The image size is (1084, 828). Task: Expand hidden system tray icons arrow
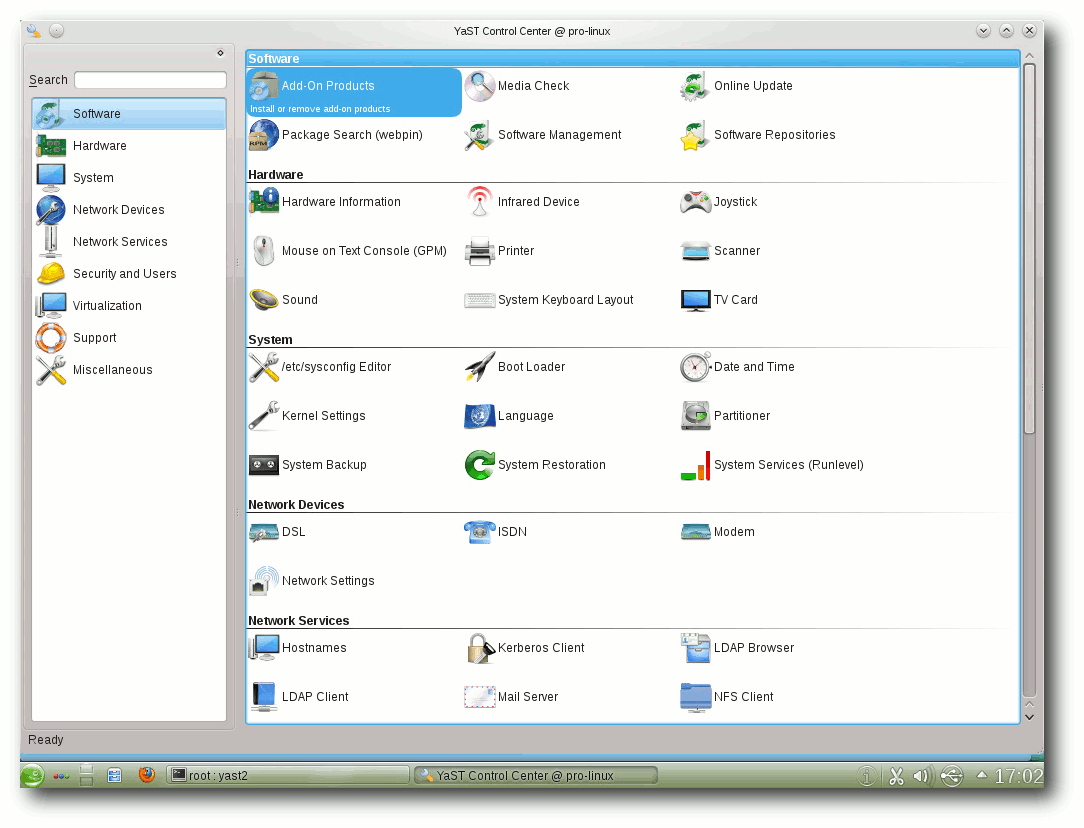[x=981, y=775]
